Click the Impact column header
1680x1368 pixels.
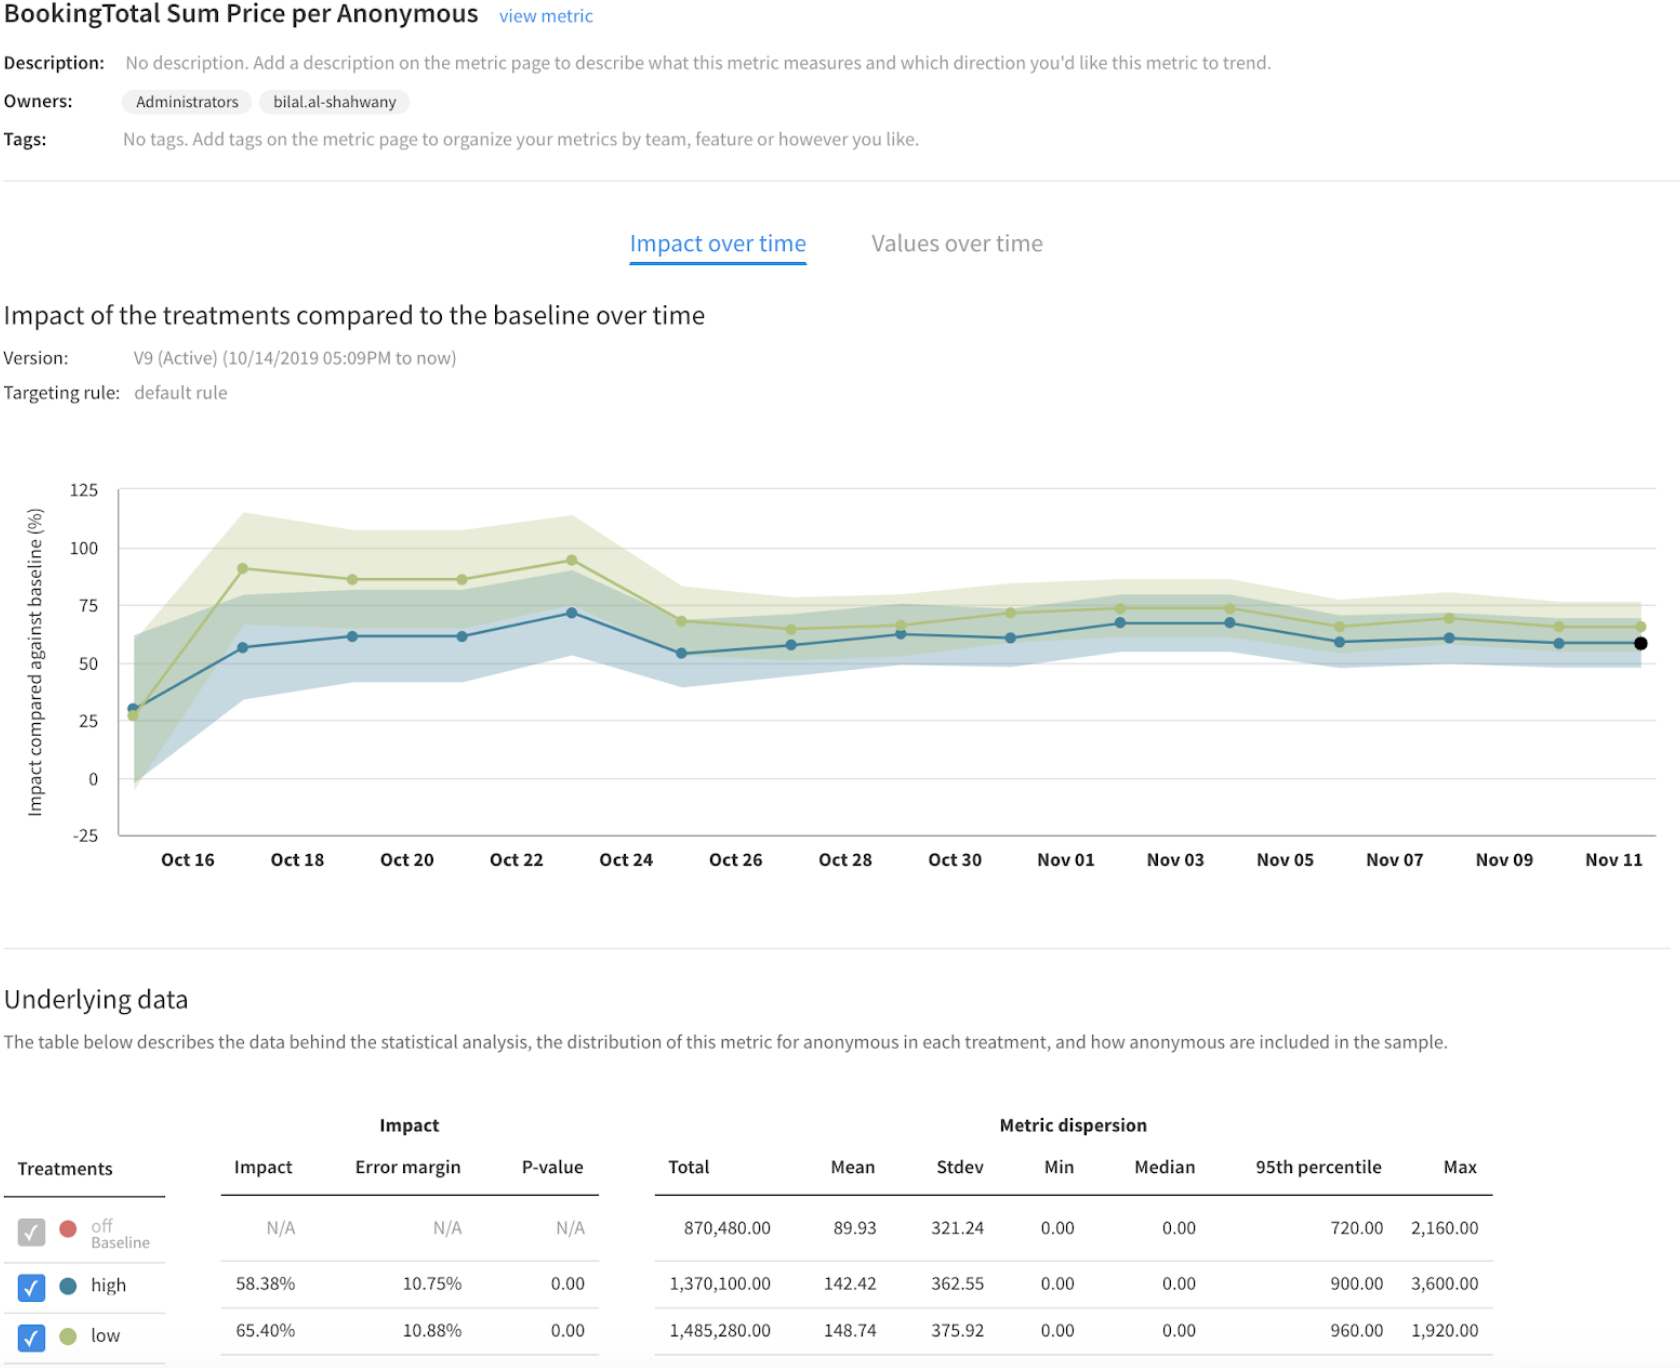263,1167
